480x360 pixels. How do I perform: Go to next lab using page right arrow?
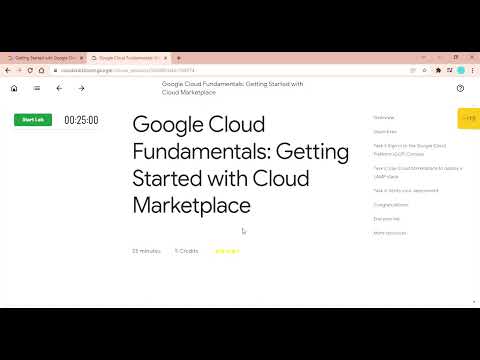[x=81, y=88]
